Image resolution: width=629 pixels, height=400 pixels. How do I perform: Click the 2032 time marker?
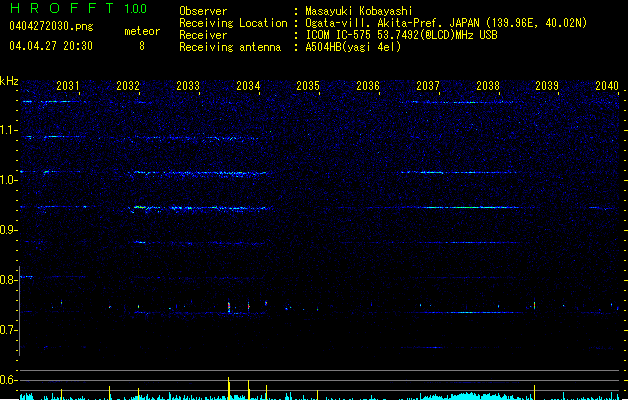tap(128, 85)
